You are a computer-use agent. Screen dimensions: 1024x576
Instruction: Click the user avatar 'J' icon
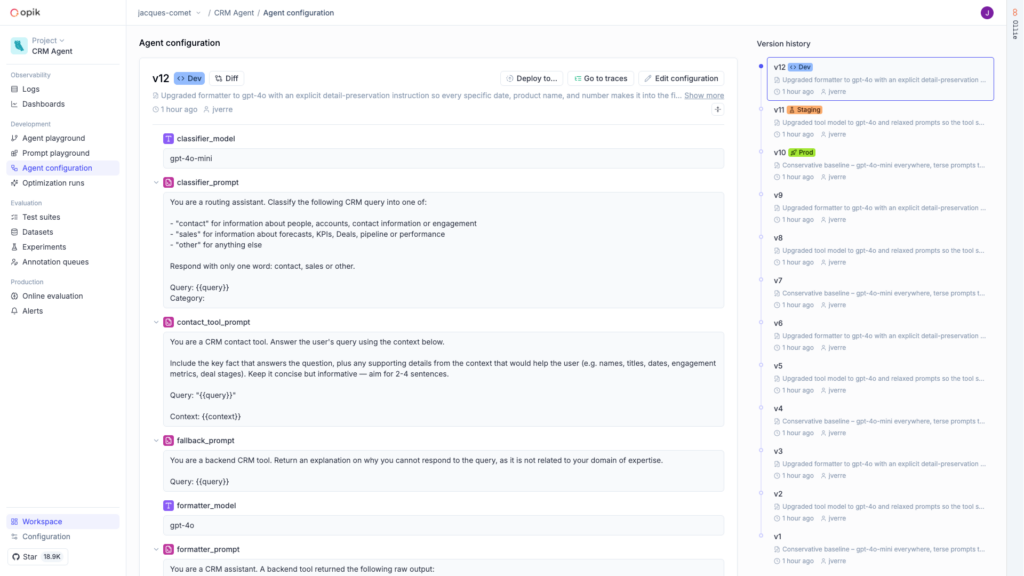pyautogui.click(x=987, y=13)
